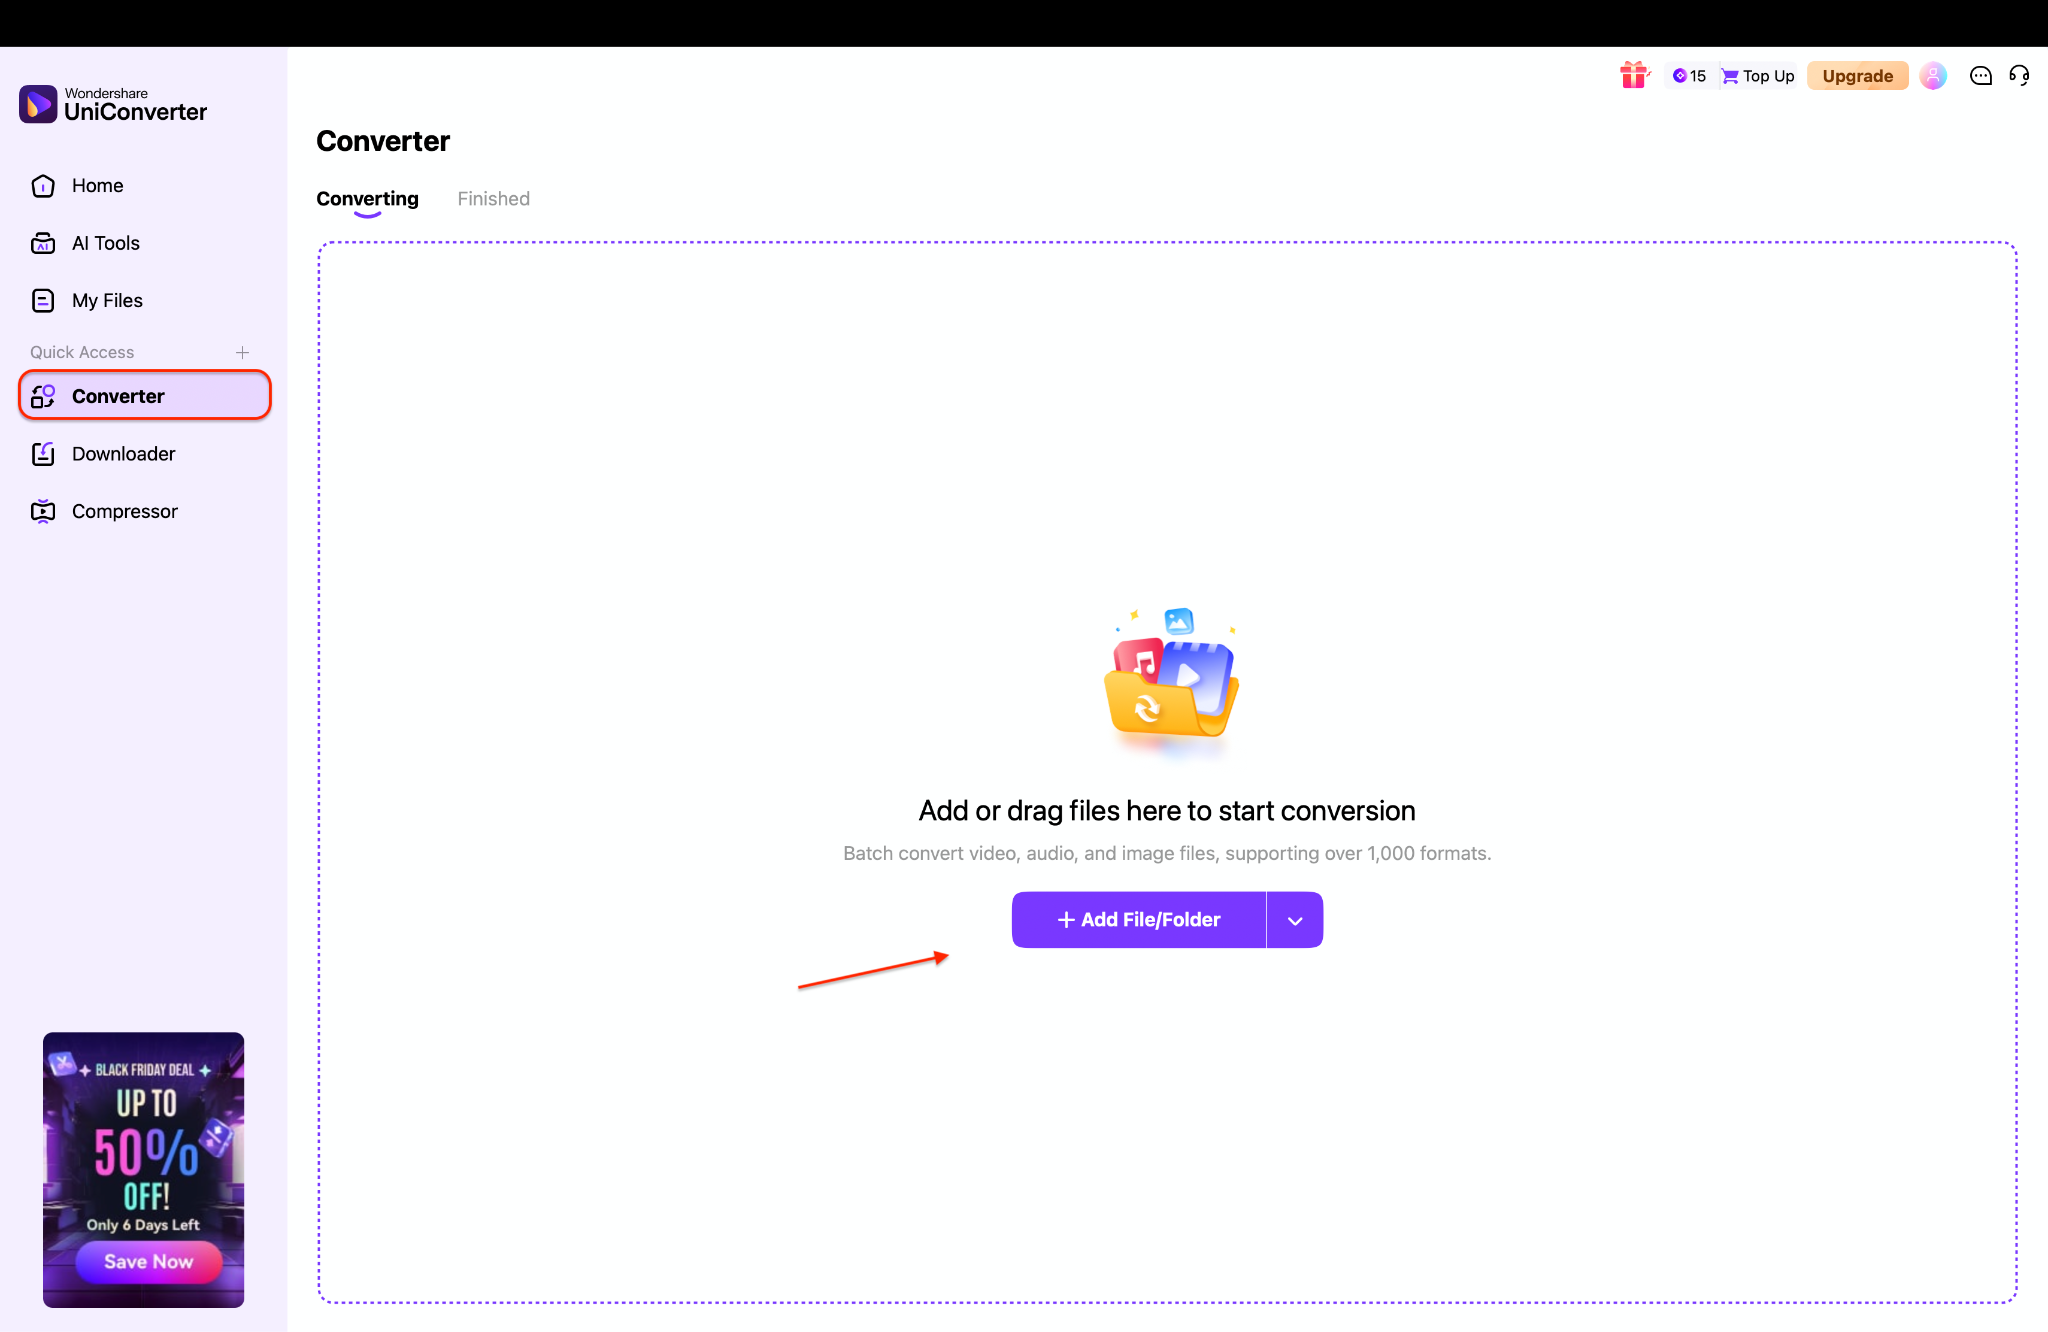2048x1332 pixels.
Task: Contact support via the headset icon
Action: (x=2019, y=75)
